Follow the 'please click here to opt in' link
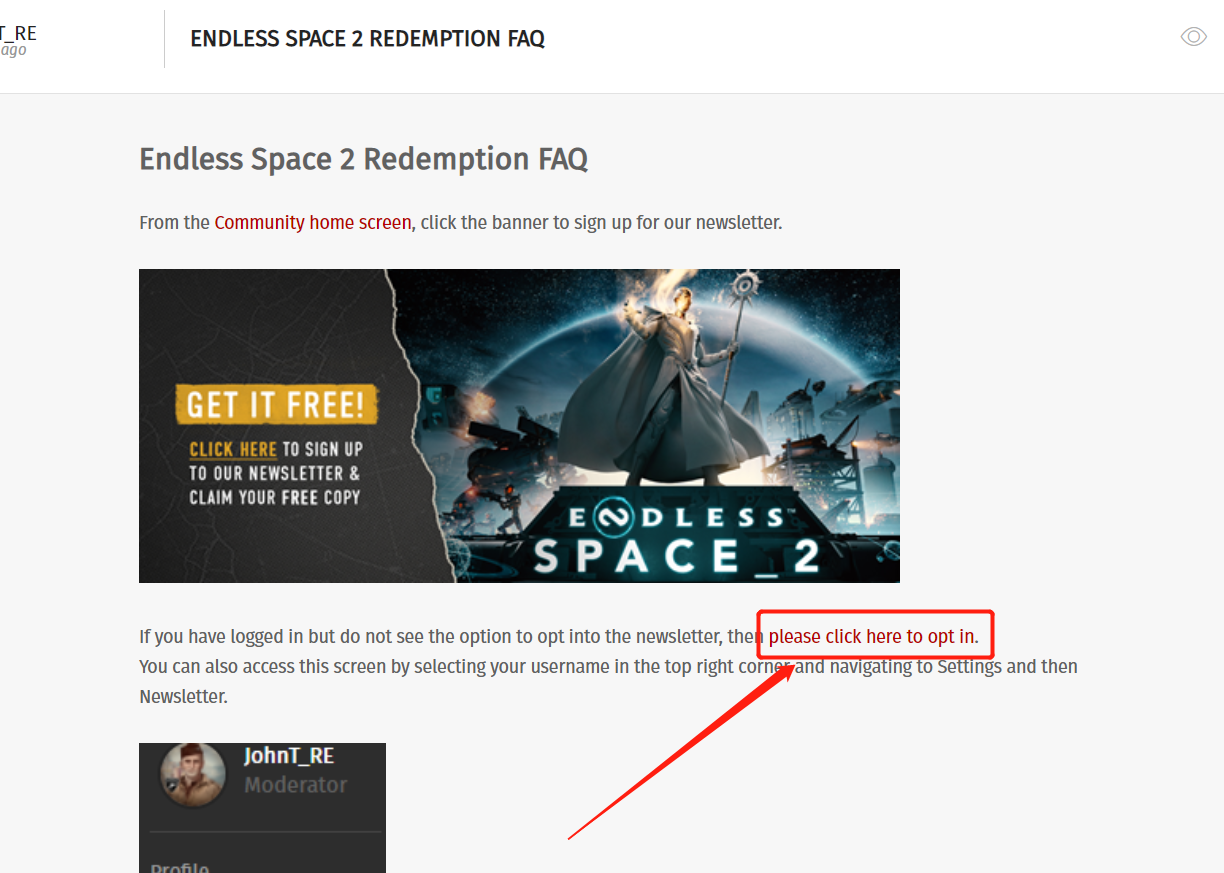Viewport: 1224px width, 873px height. 873,637
